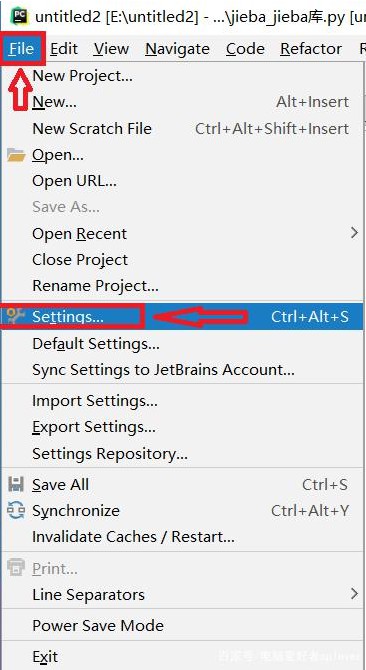Select Sync Settings to JetBrains Account...
The image size is (366, 670).
(163, 370)
